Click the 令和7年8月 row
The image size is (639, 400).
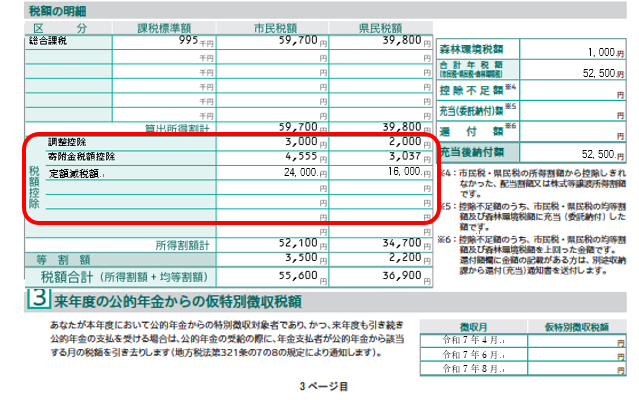pyautogui.click(x=523, y=369)
